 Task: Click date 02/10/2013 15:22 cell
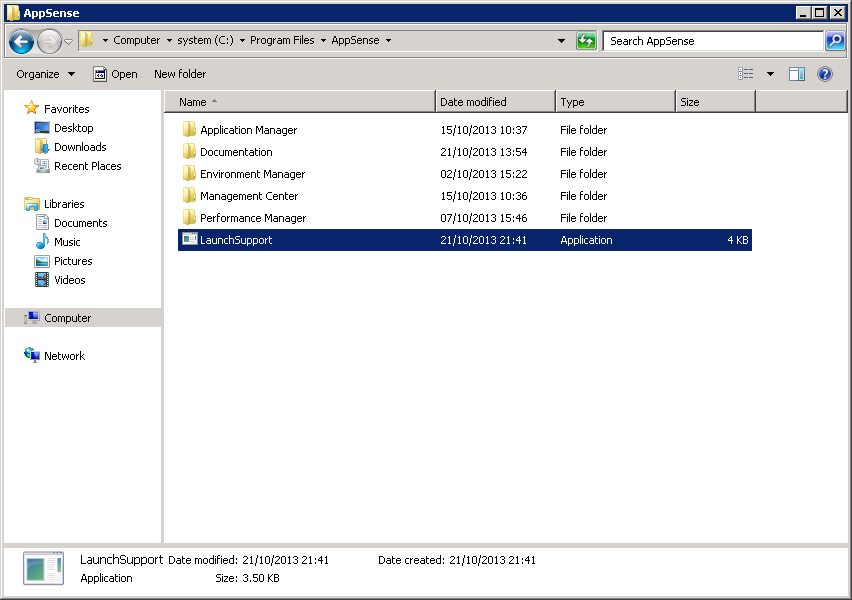484,174
